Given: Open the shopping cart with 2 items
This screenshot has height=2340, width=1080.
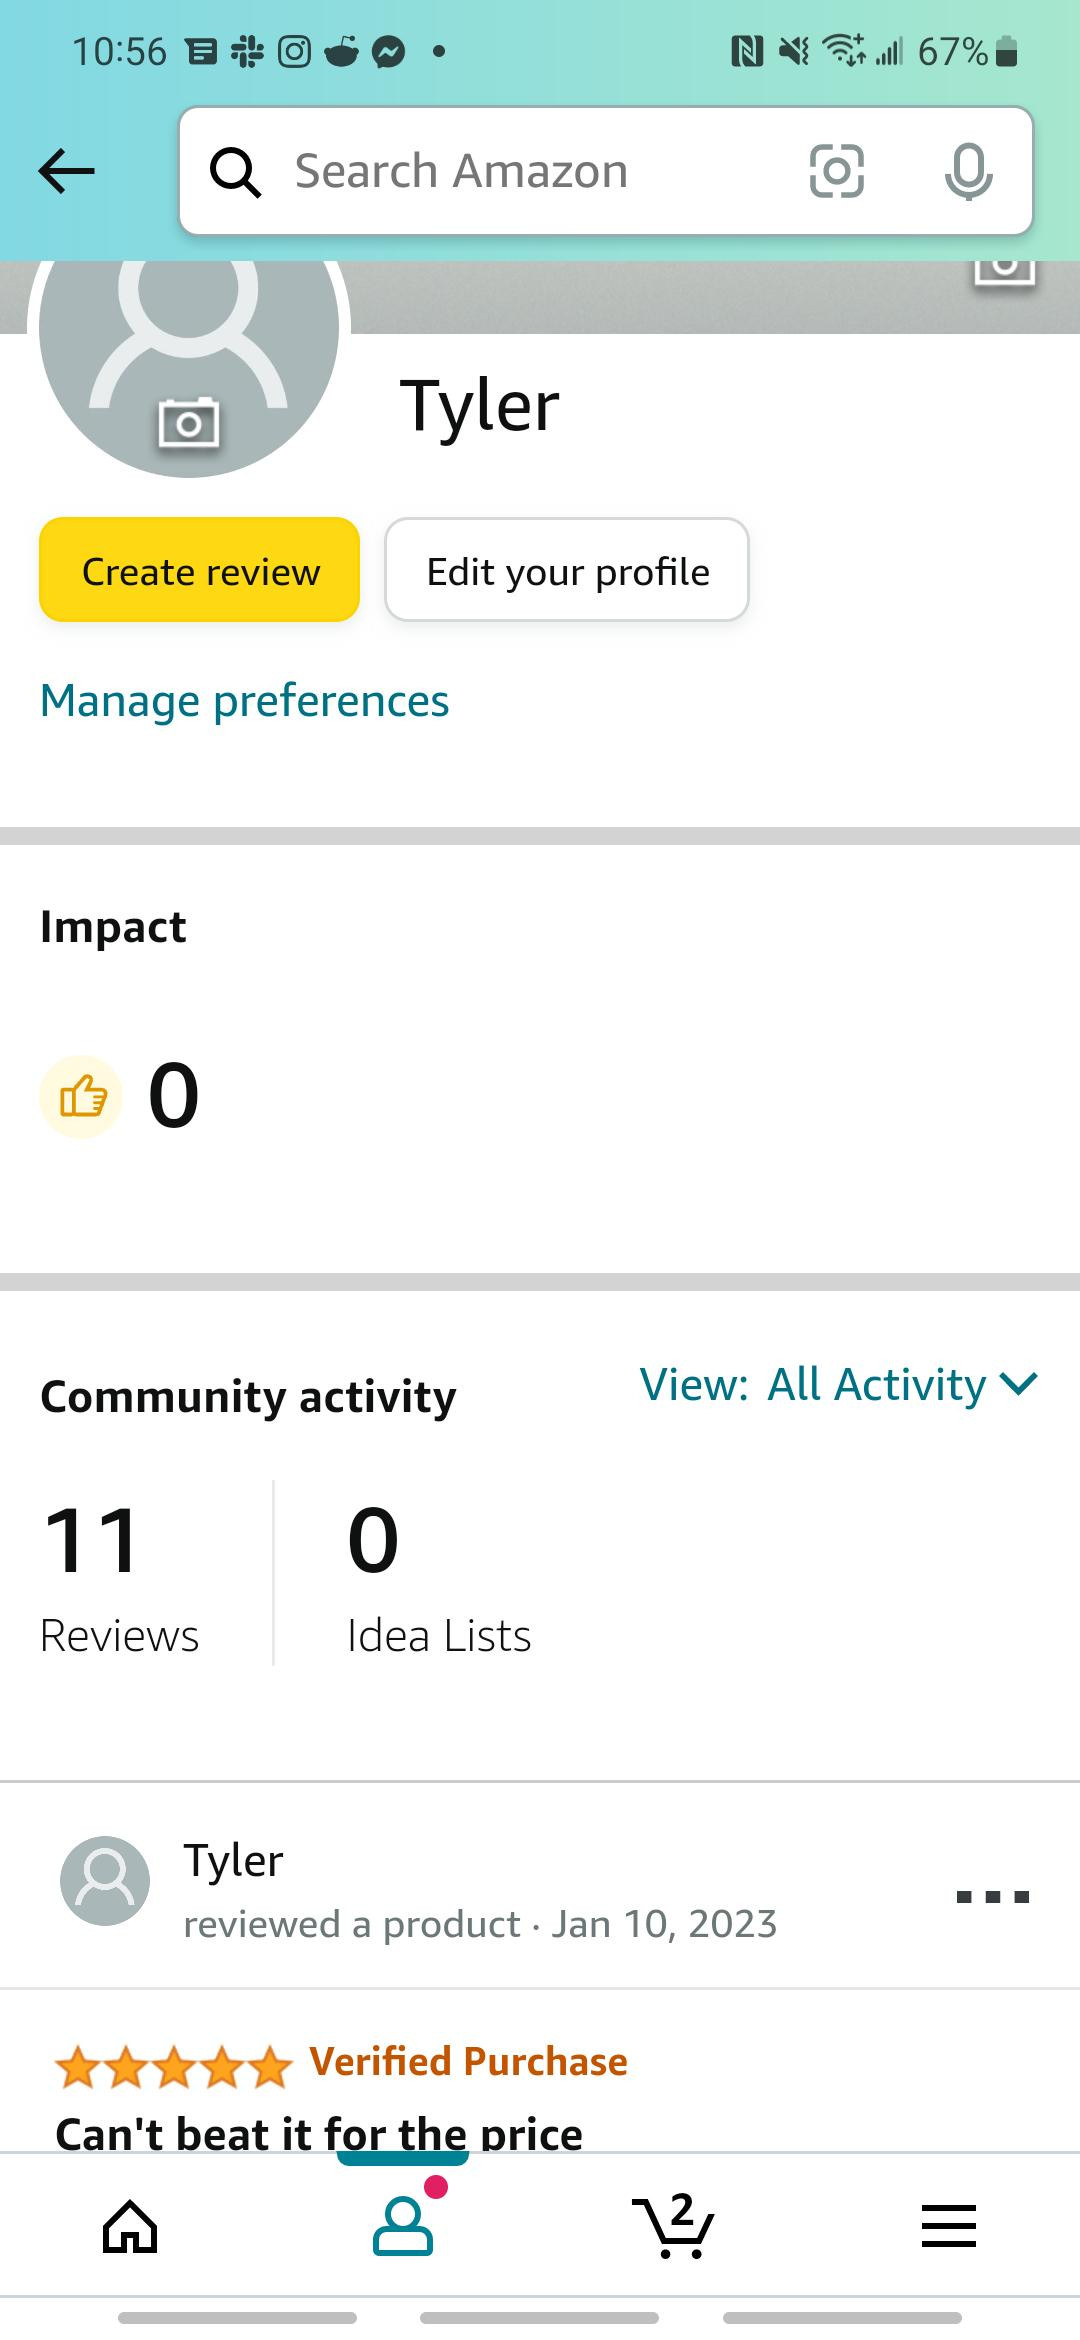Looking at the screenshot, I should coord(674,2226).
